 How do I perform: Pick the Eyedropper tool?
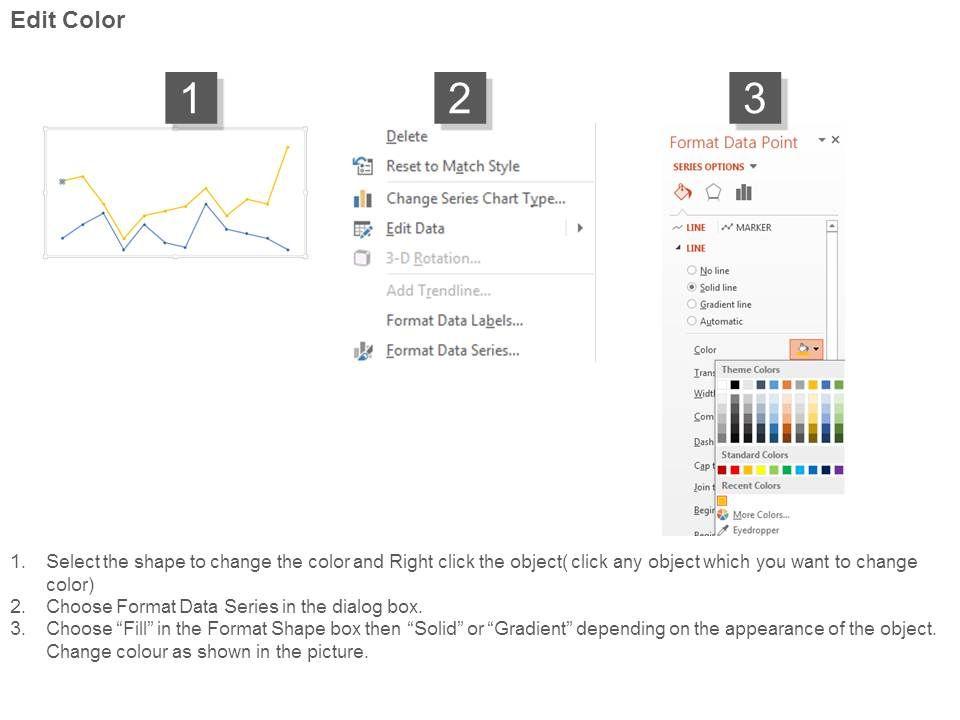[723, 530]
